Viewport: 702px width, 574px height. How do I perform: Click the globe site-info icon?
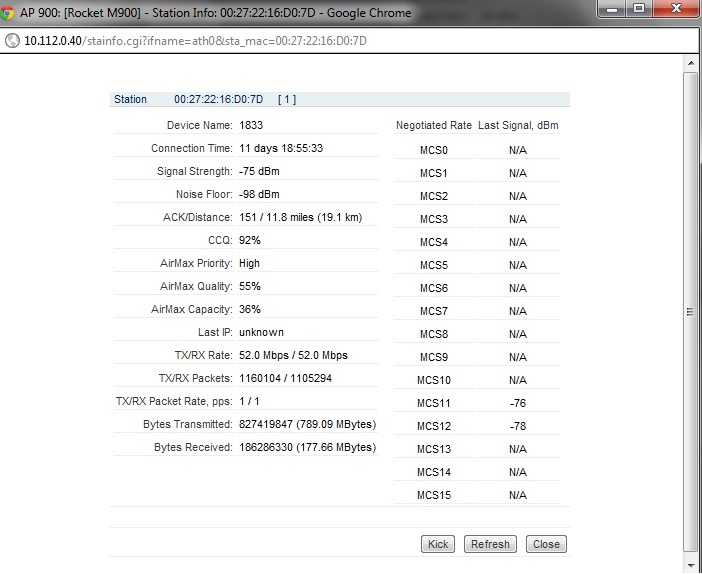pyautogui.click(x=13, y=41)
